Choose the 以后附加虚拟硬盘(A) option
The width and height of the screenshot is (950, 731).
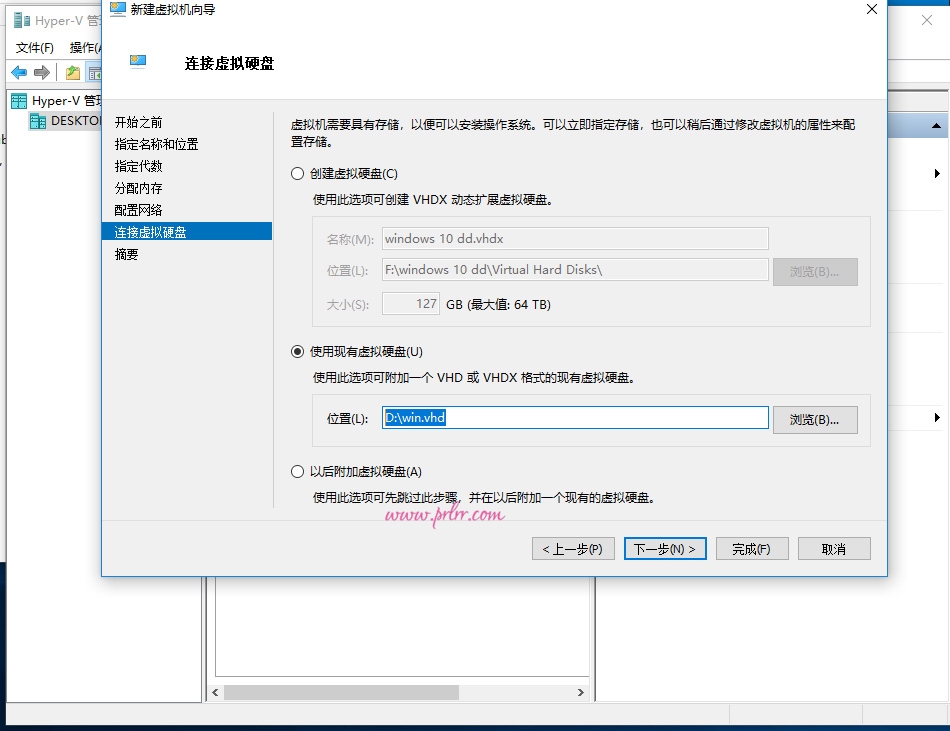(297, 470)
